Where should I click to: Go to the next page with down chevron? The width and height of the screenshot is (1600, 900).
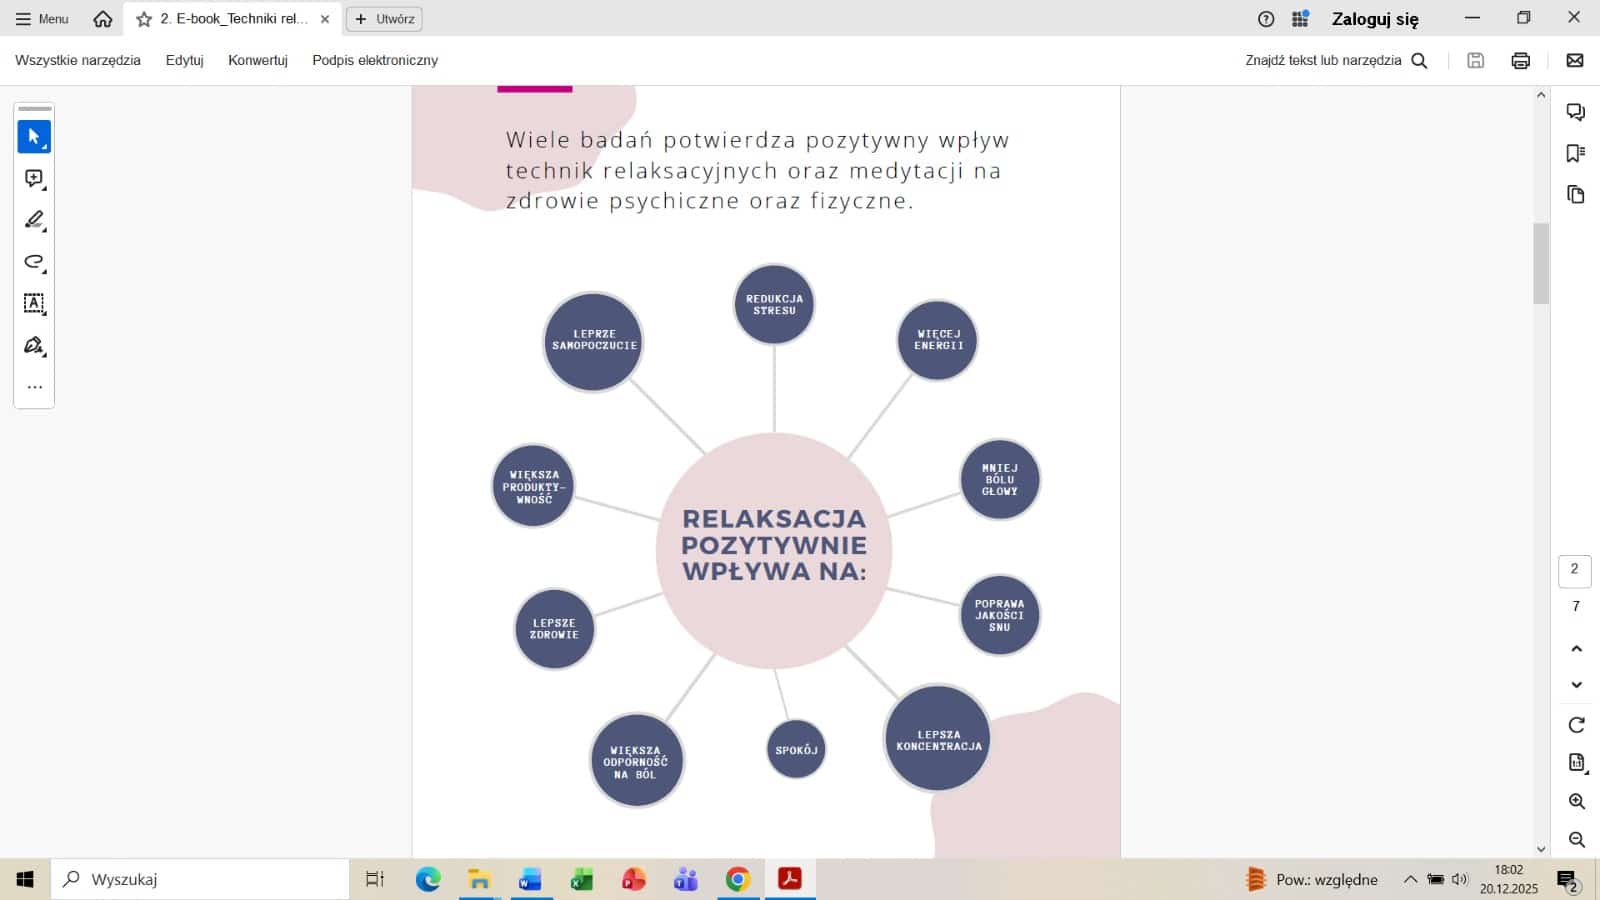coord(1576,685)
